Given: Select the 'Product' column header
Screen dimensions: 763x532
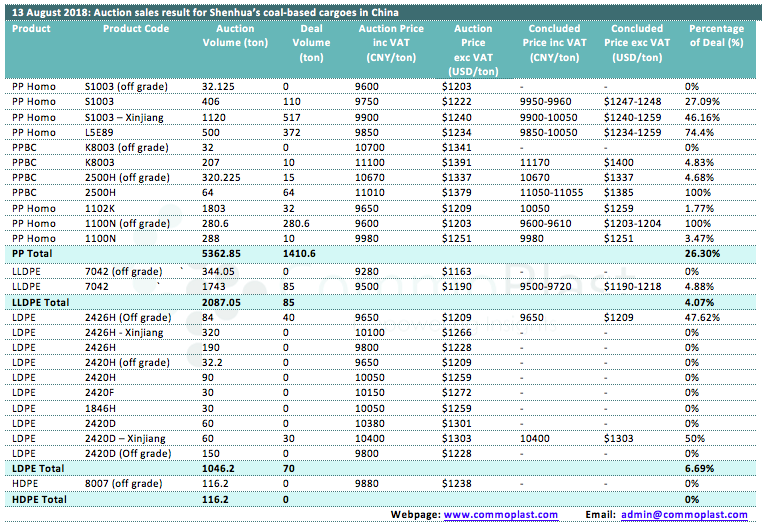Looking at the screenshot, I should tap(31, 29).
